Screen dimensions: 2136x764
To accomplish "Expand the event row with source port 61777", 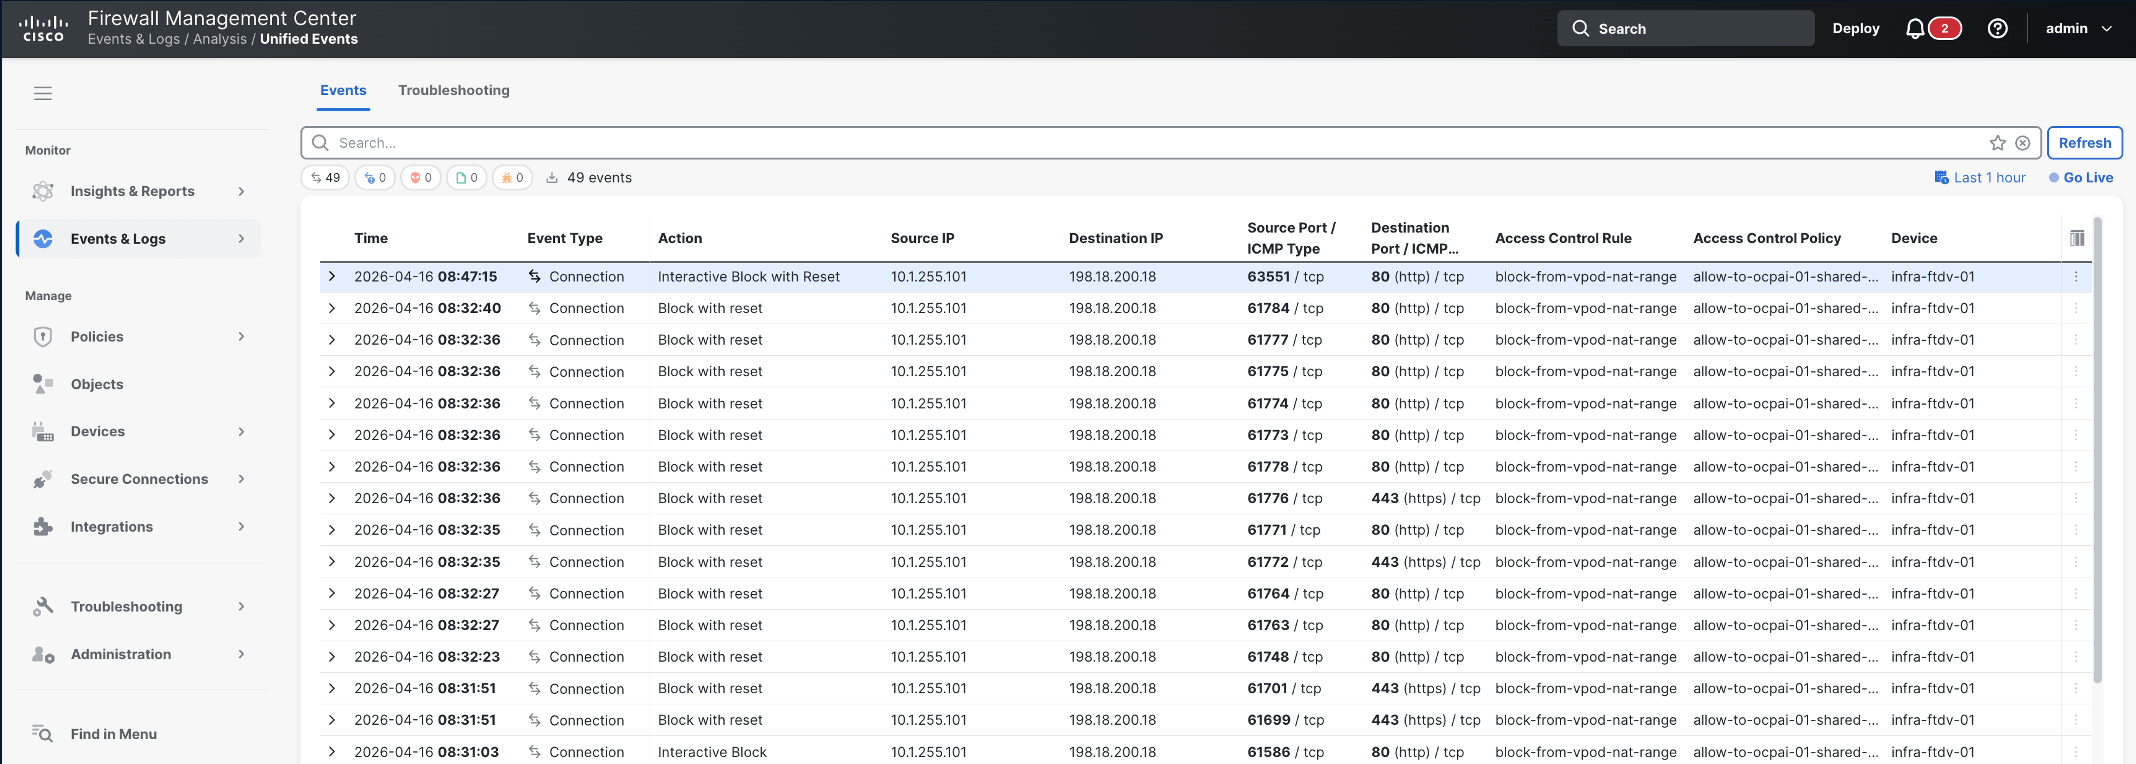I will click(332, 340).
